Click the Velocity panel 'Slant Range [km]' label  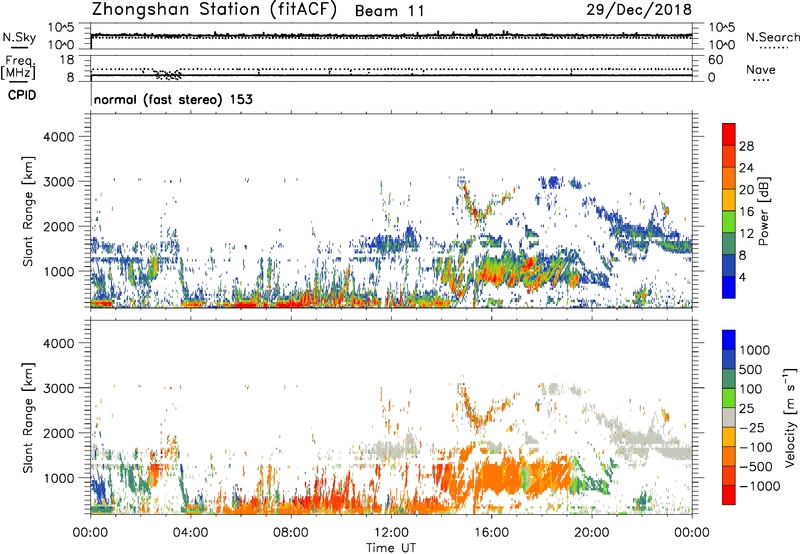tap(28, 417)
